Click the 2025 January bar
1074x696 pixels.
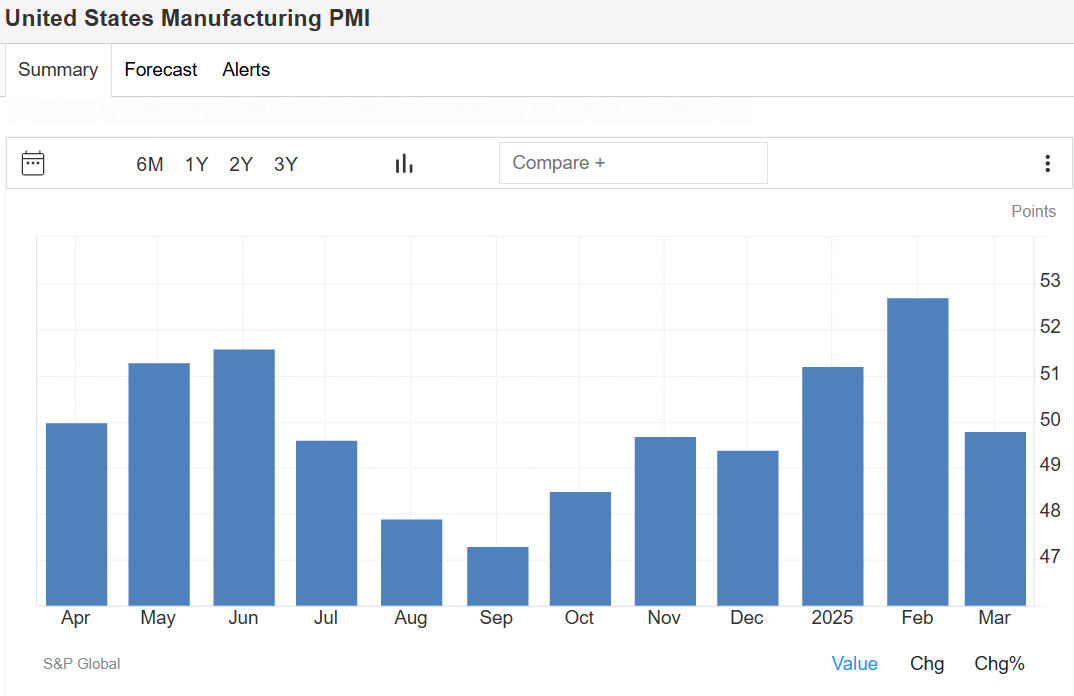pyautogui.click(x=832, y=486)
